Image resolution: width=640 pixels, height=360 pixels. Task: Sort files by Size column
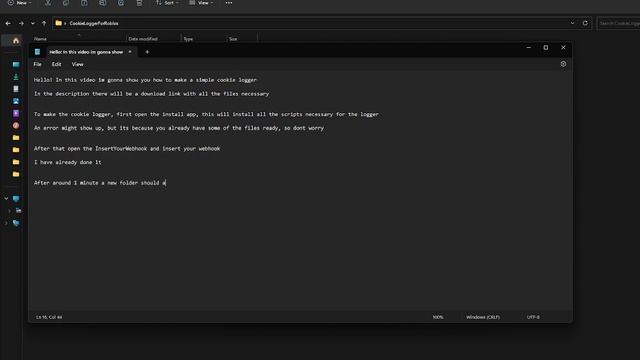[233, 39]
